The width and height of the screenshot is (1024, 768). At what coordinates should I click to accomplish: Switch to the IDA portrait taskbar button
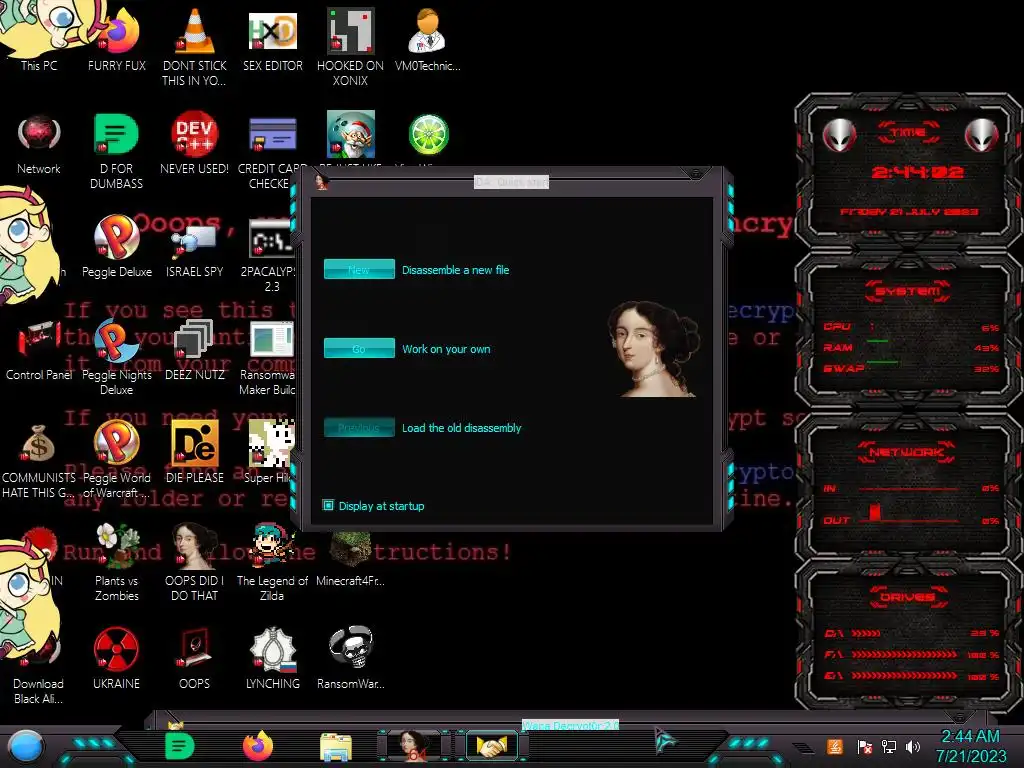(x=413, y=746)
